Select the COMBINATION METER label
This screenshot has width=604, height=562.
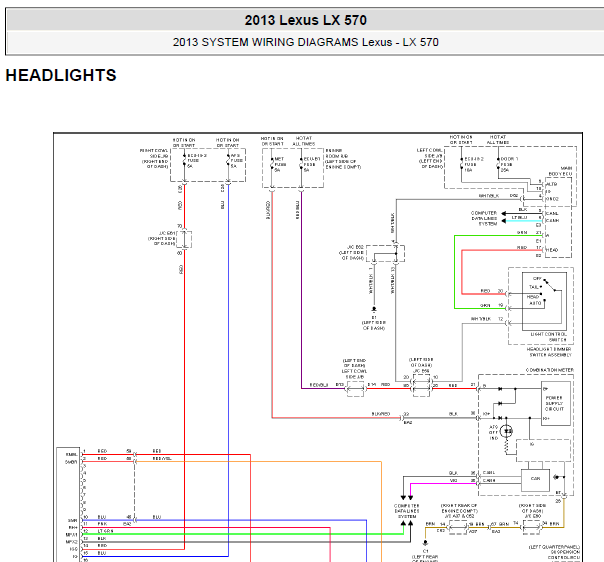point(550,370)
